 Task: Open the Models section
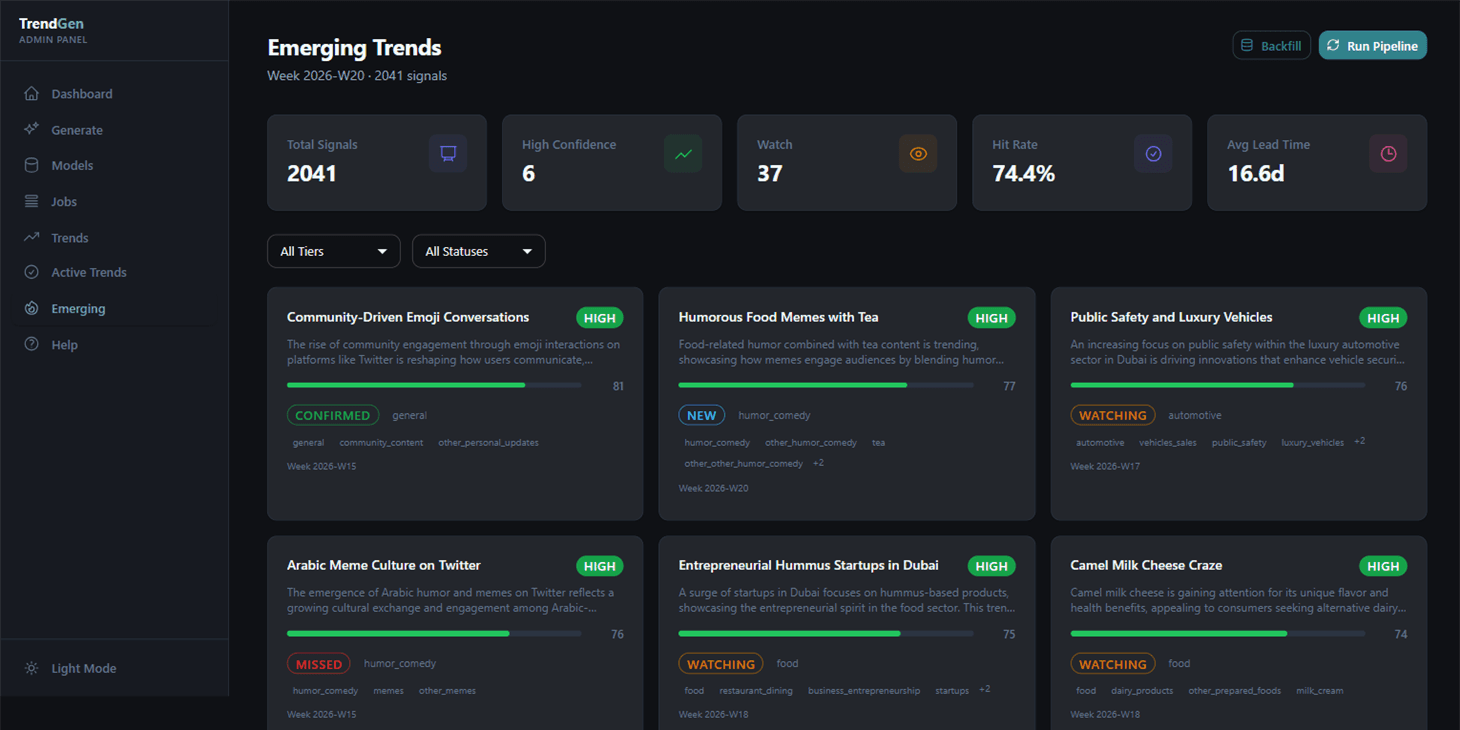[x=114, y=165]
